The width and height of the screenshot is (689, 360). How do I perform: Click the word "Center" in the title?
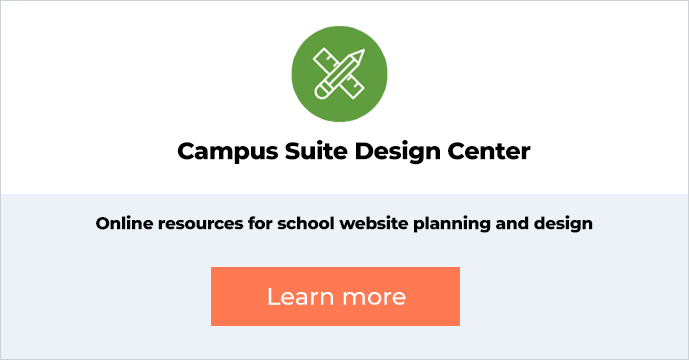click(x=489, y=151)
